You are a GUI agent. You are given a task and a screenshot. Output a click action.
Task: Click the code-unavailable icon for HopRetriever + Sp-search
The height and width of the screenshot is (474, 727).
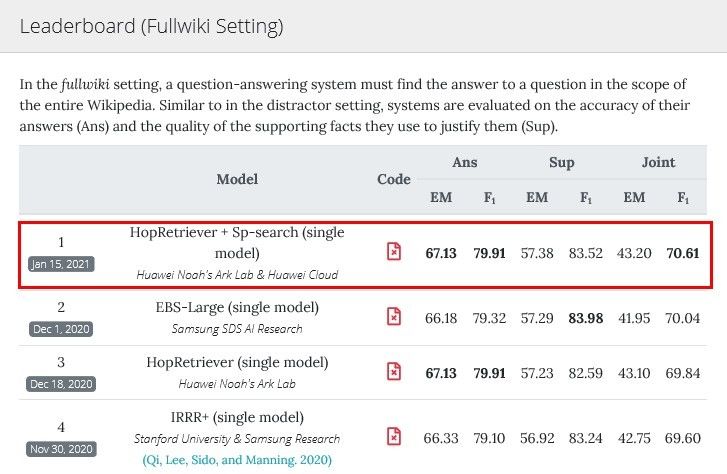pyautogui.click(x=394, y=252)
